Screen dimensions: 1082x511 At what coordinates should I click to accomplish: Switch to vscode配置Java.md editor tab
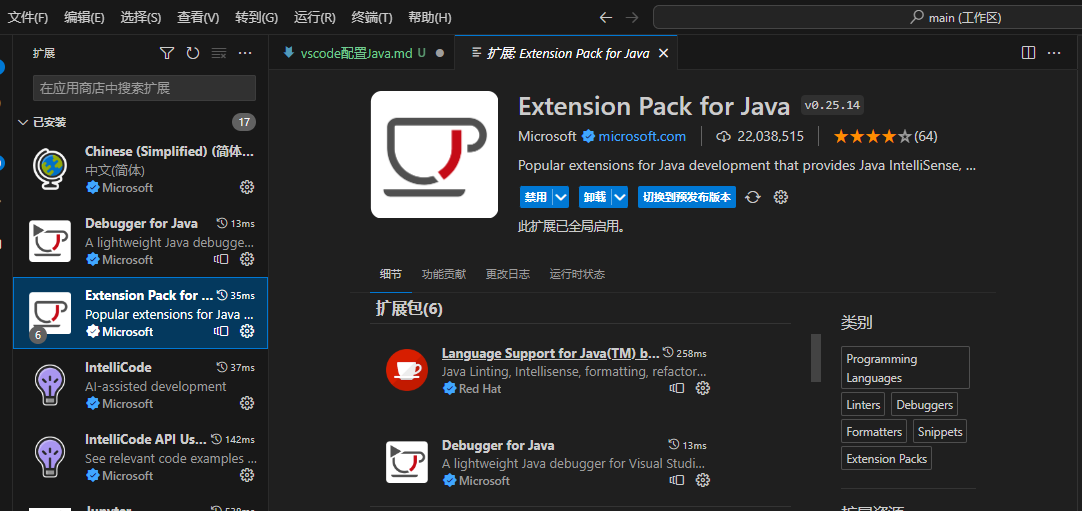(x=362, y=53)
